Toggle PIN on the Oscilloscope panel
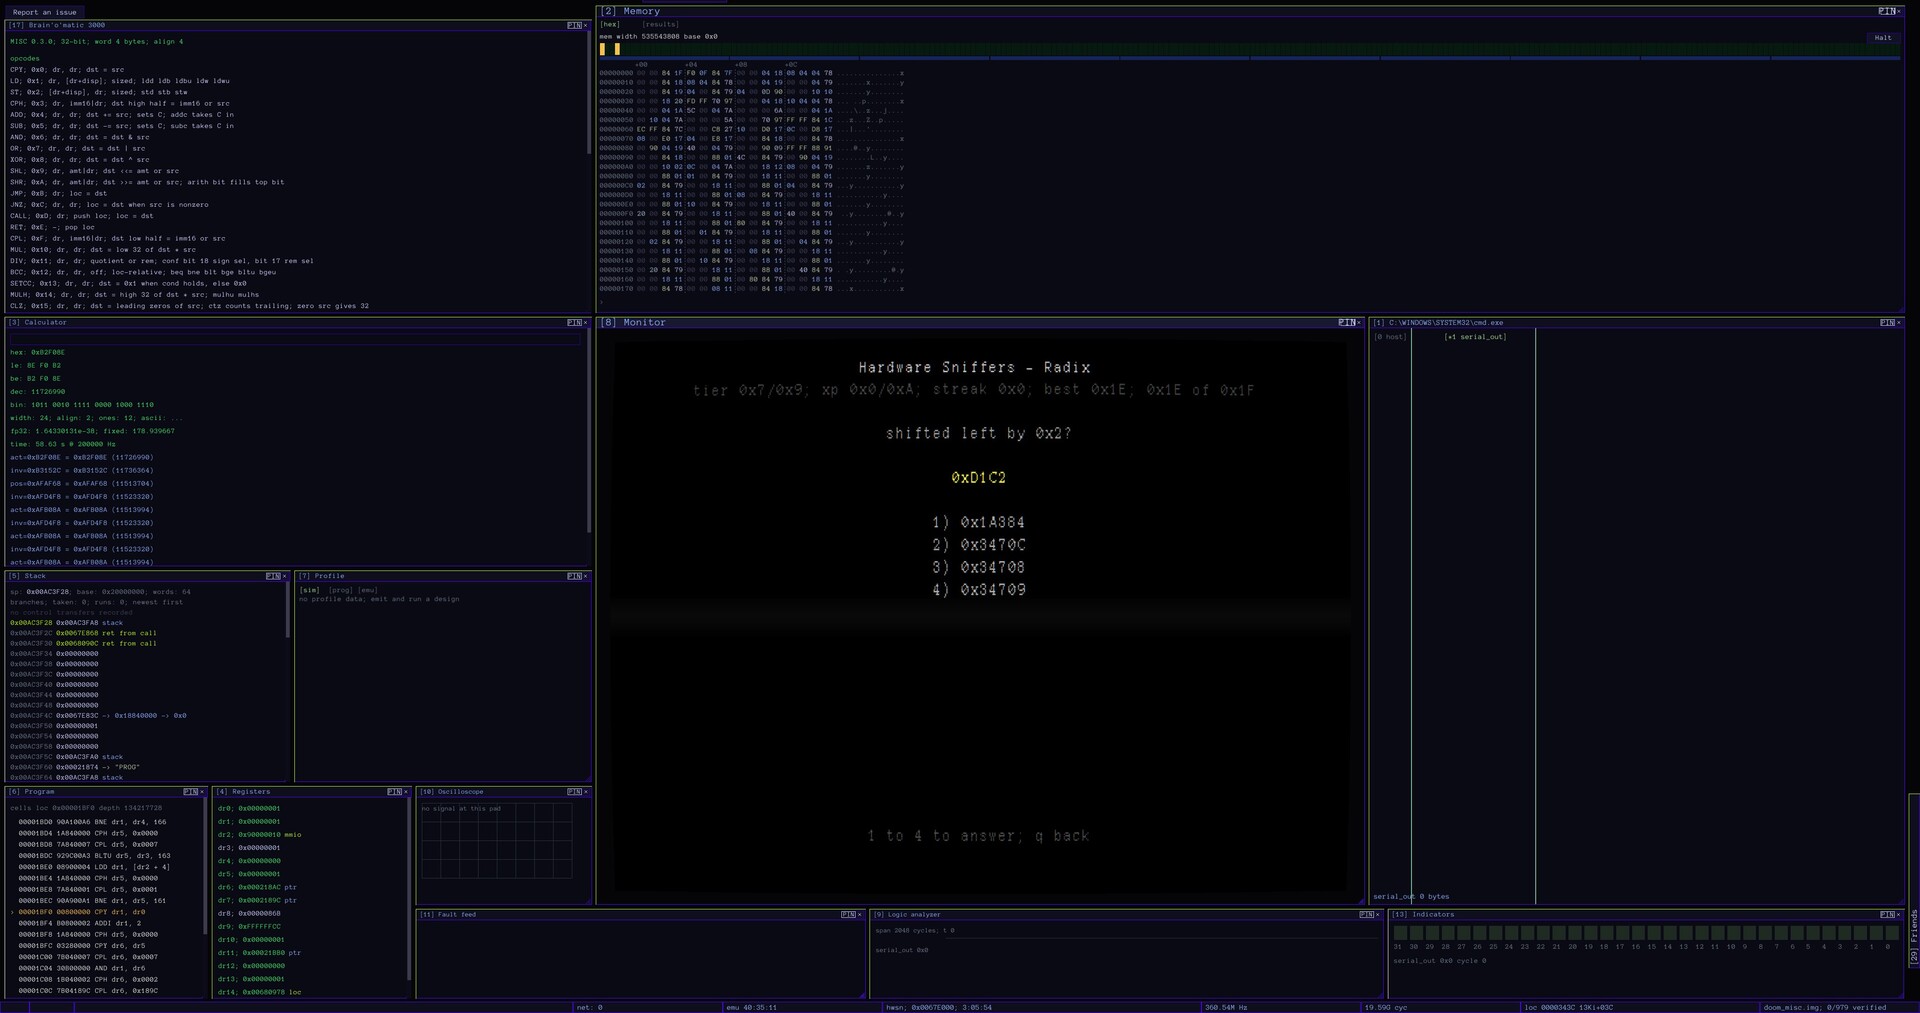This screenshot has width=1920, height=1013. coord(574,791)
